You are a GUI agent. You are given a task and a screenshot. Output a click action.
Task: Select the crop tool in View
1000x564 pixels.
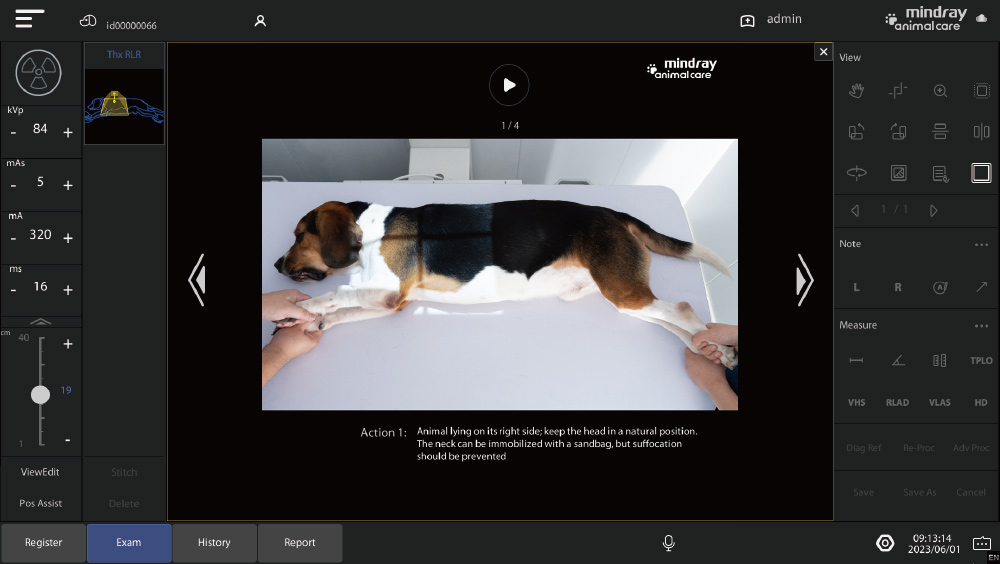[x=898, y=91]
